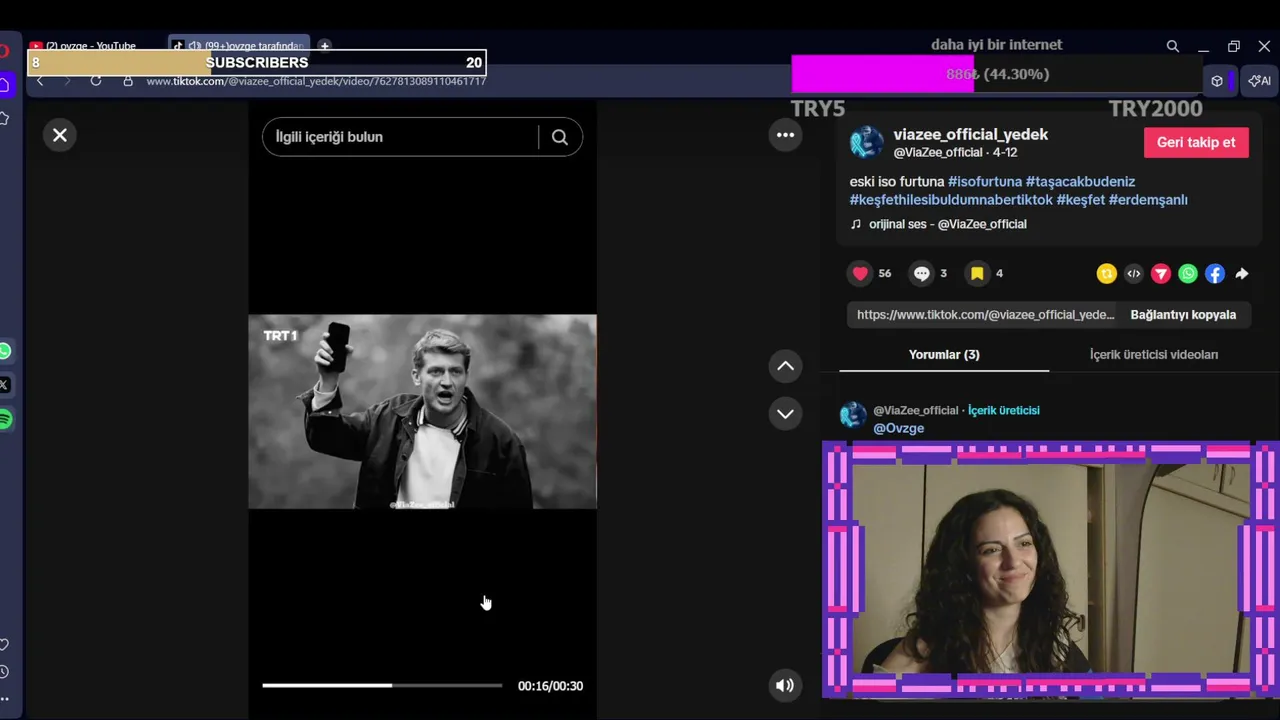Go to previous video with up arrow
This screenshot has height=720, width=1280.
click(x=786, y=366)
